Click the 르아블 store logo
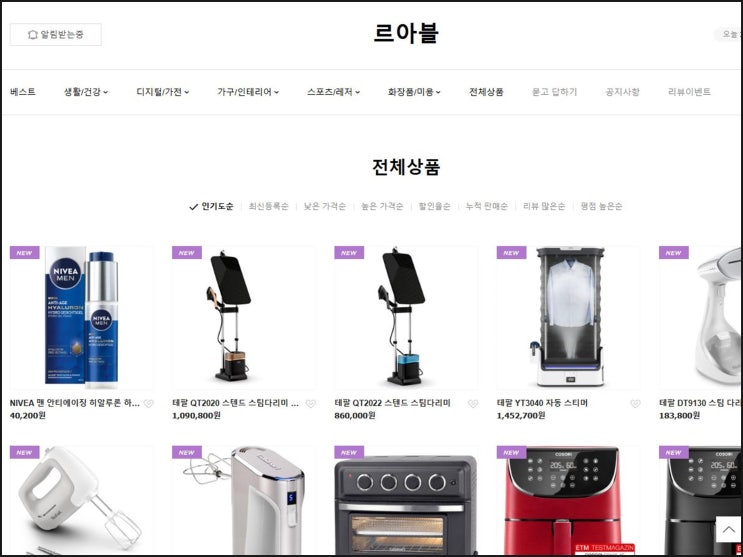This screenshot has height=557, width=743. pos(406,33)
